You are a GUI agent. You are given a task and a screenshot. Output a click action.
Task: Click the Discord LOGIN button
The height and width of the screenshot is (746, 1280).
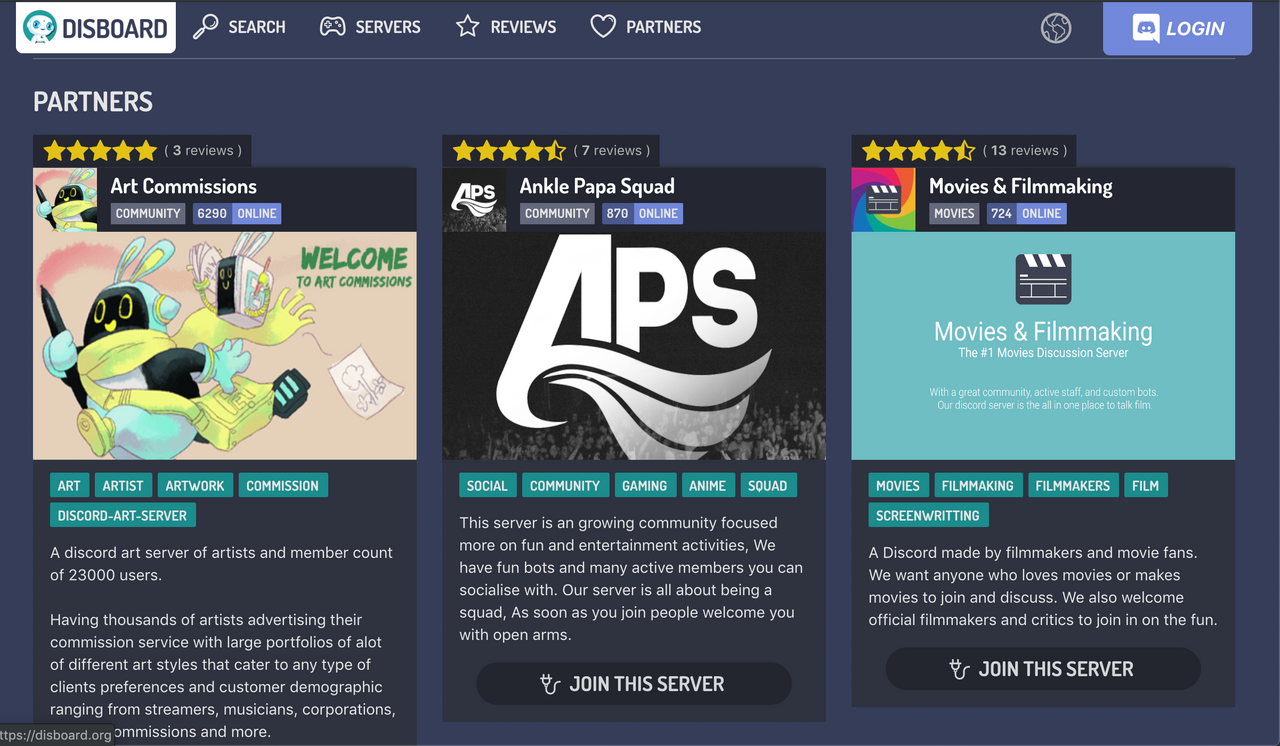[x=1177, y=28]
